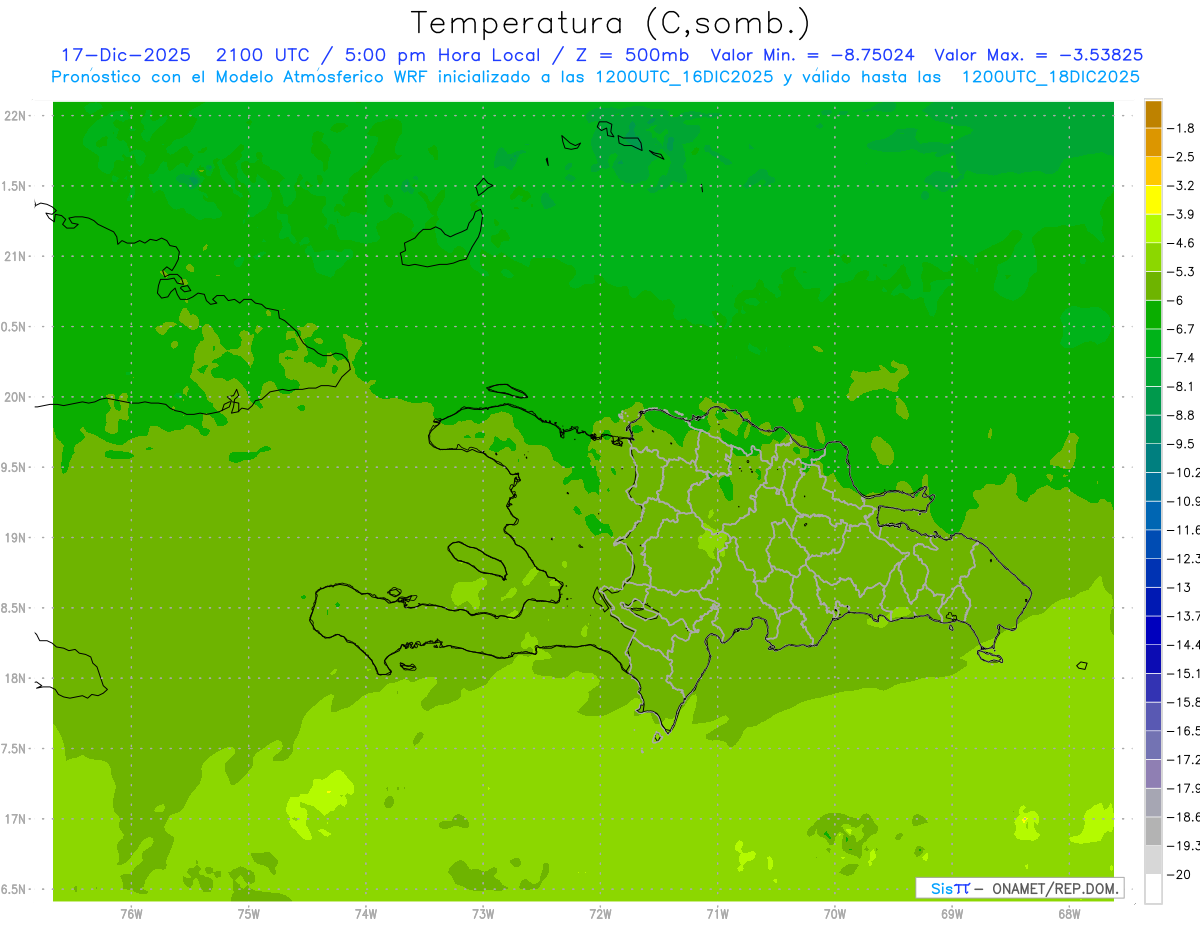Pick the orange swatch between -1.8 and -2.5
Image resolution: width=1200 pixels, height=927 pixels.
tap(1153, 142)
